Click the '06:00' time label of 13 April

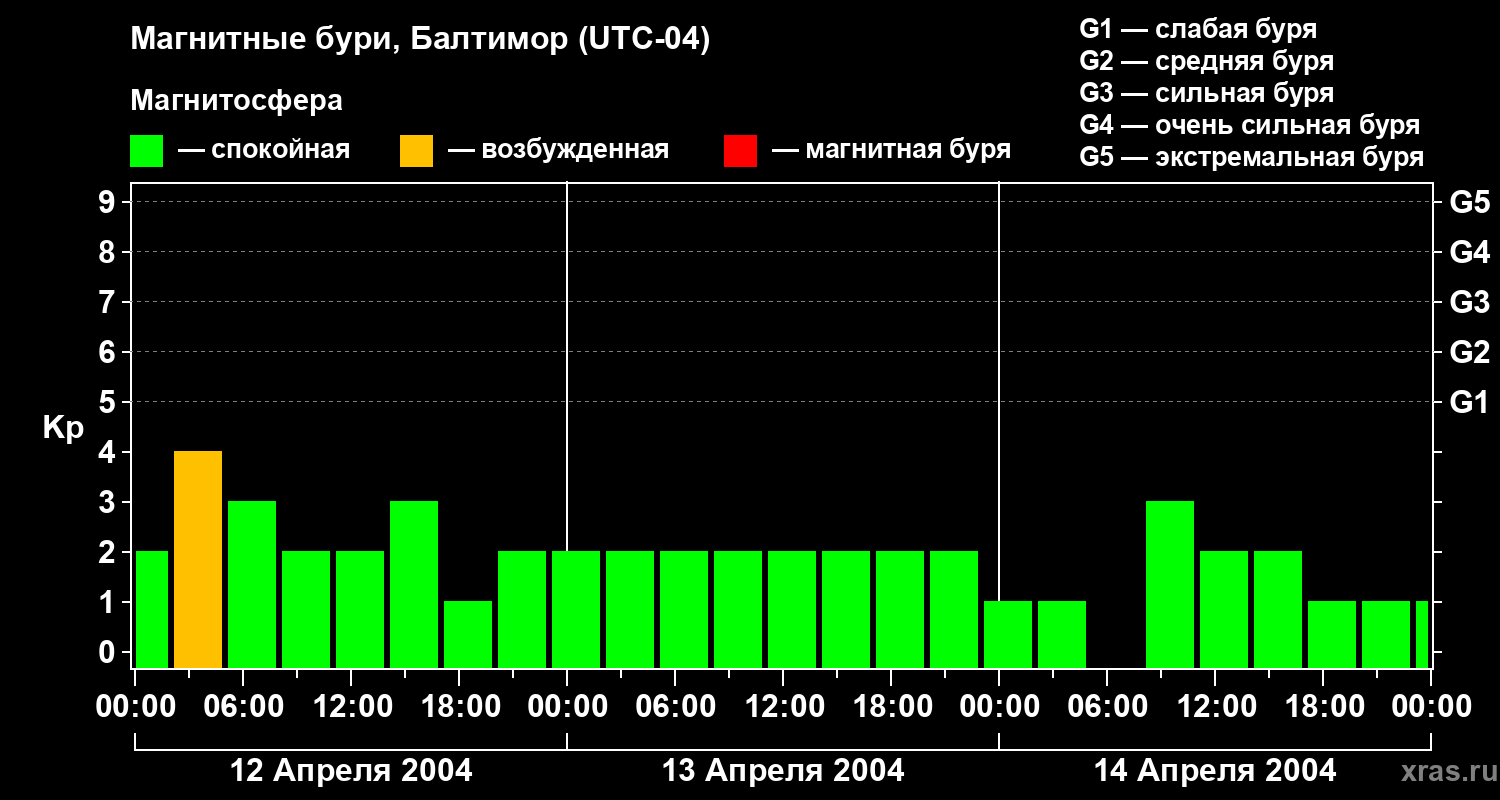(x=675, y=707)
